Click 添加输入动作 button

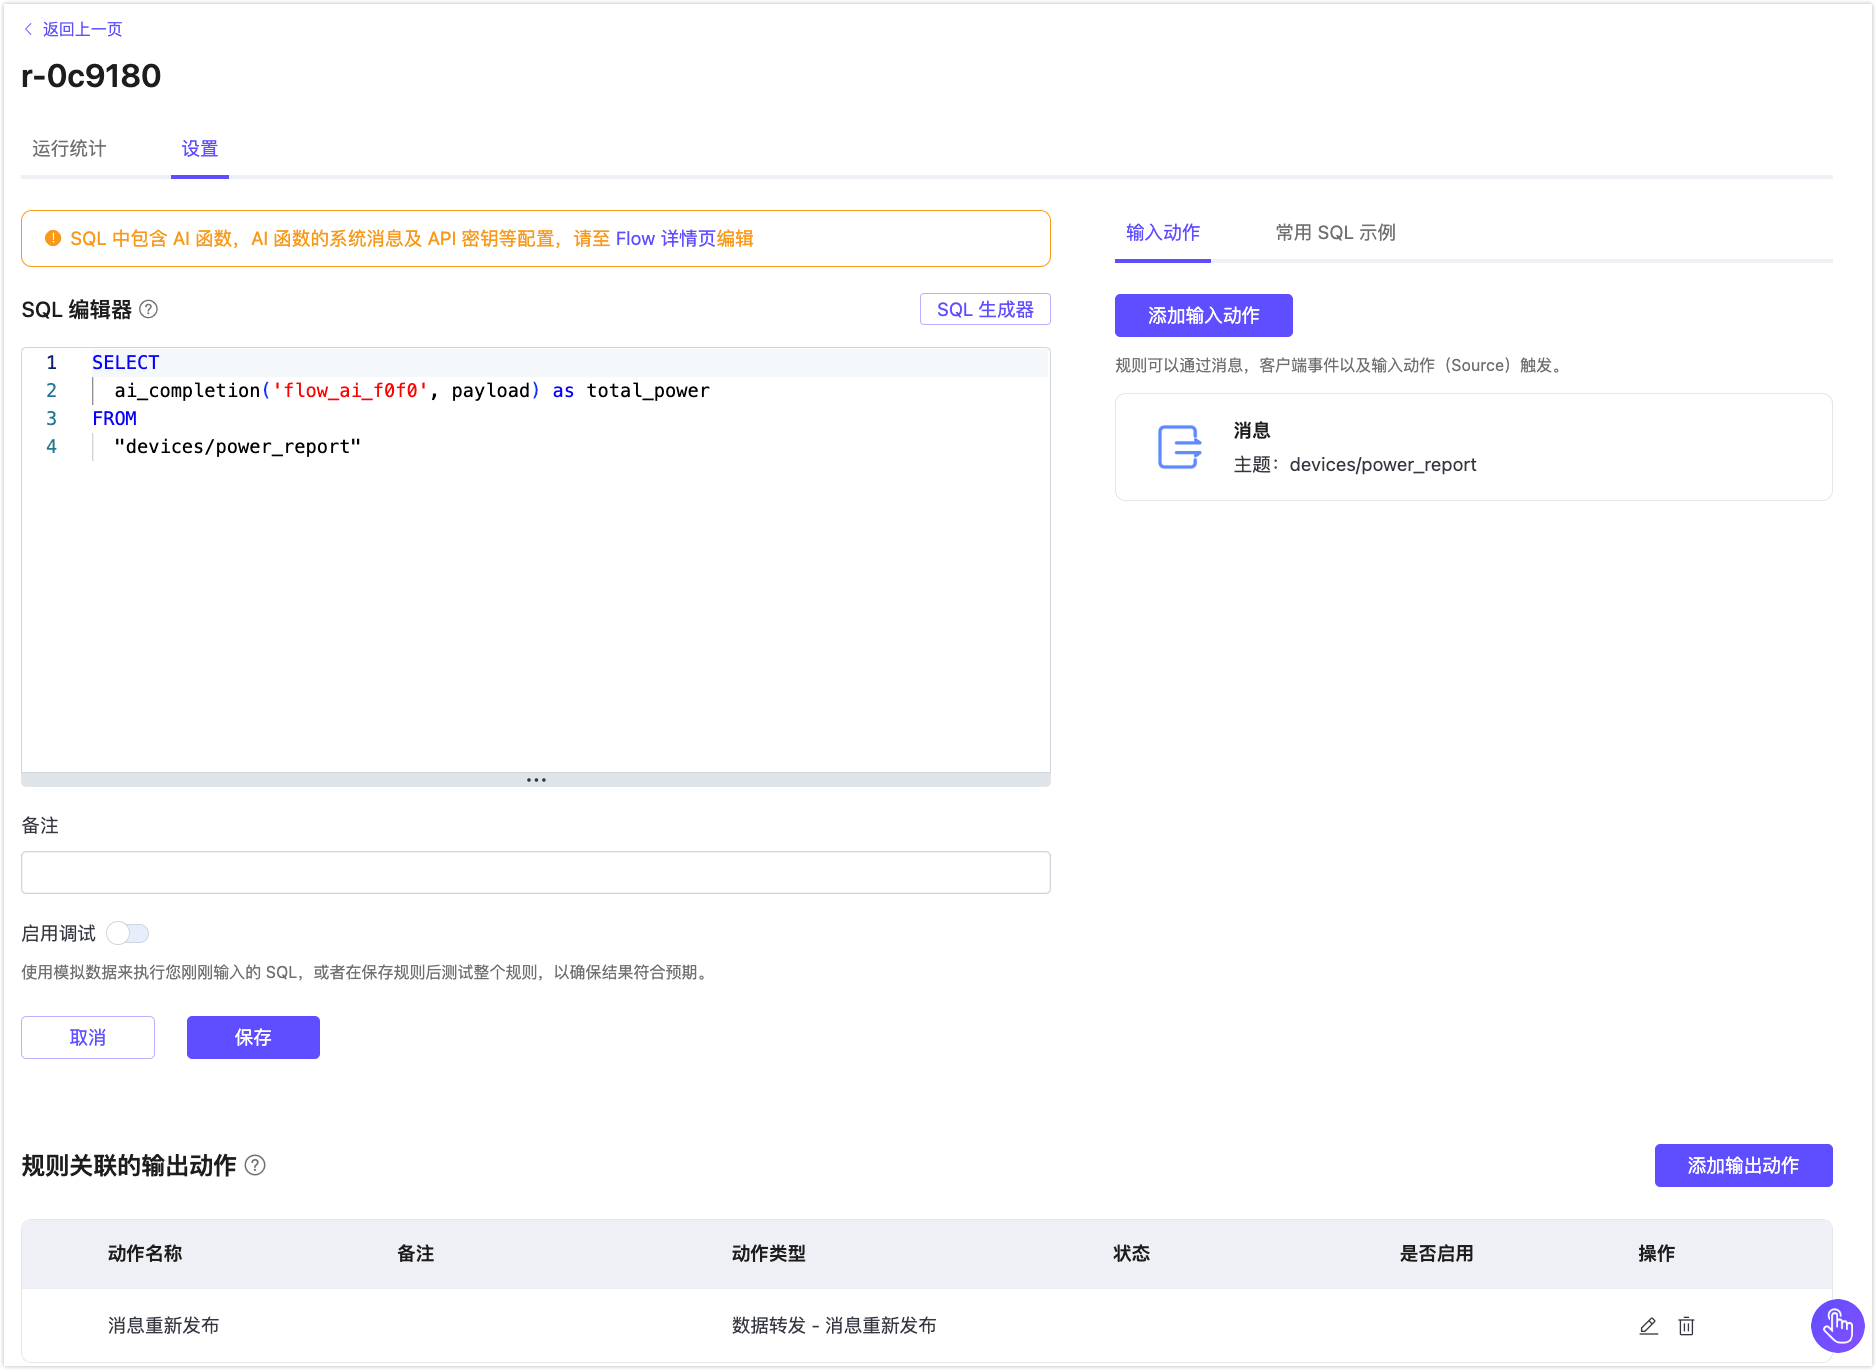(1203, 316)
